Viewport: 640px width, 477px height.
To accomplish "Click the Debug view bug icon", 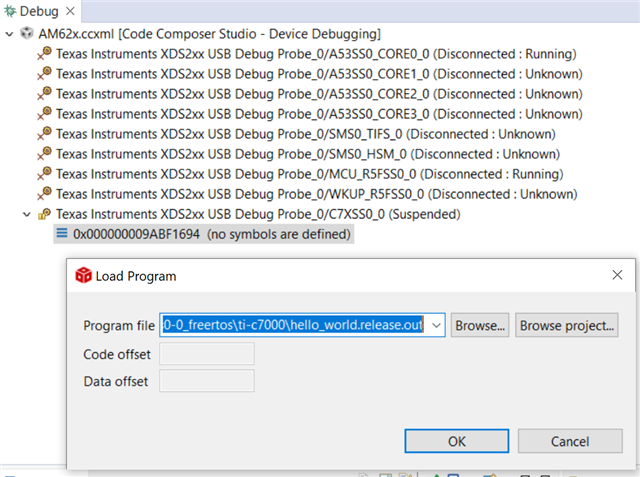I will point(11,12).
